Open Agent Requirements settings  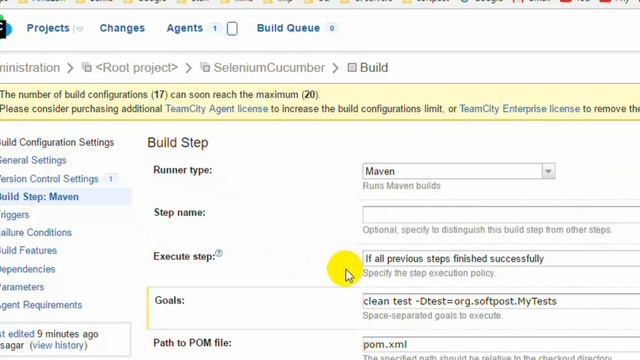[x=41, y=305]
